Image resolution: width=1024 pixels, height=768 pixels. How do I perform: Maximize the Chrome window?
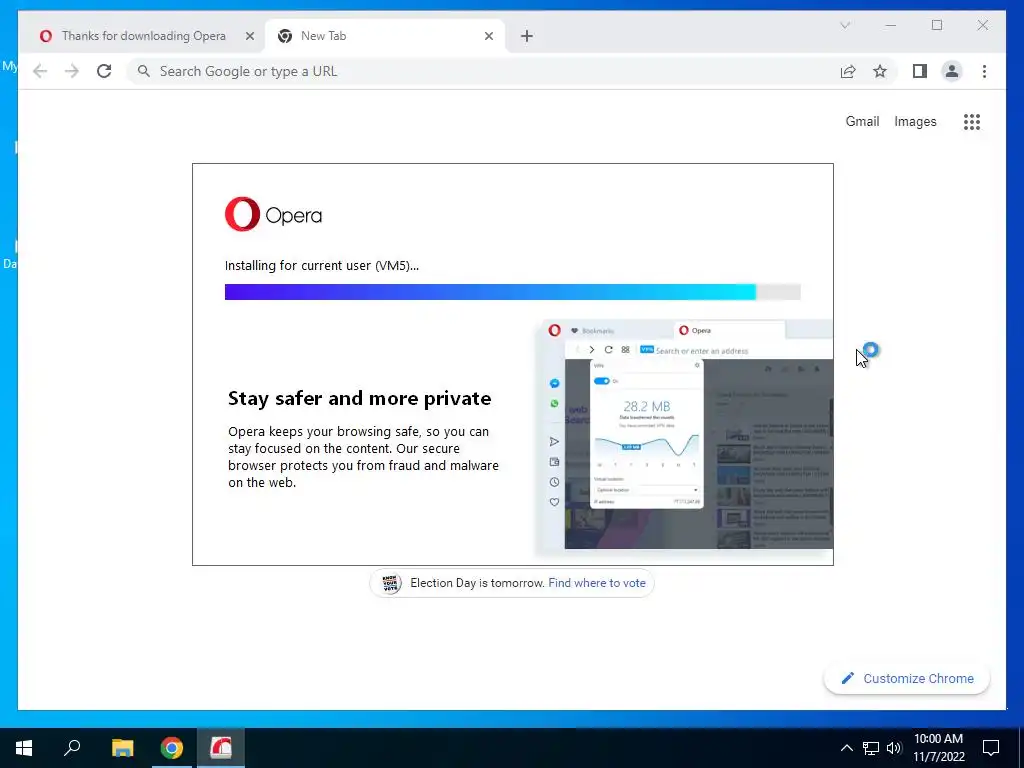[x=937, y=25]
